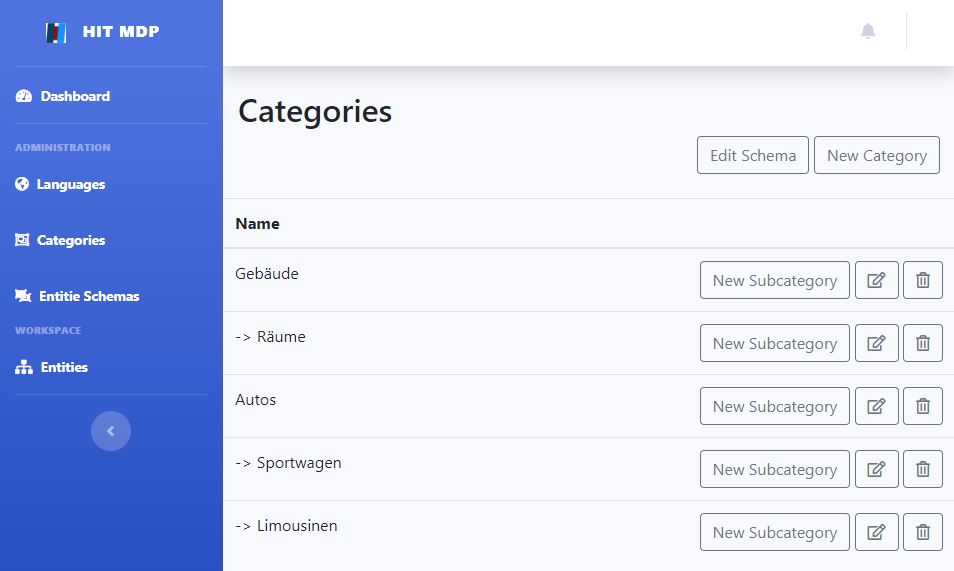
Task: Edit the Gebäude category via the pencil icon
Action: coord(876,280)
